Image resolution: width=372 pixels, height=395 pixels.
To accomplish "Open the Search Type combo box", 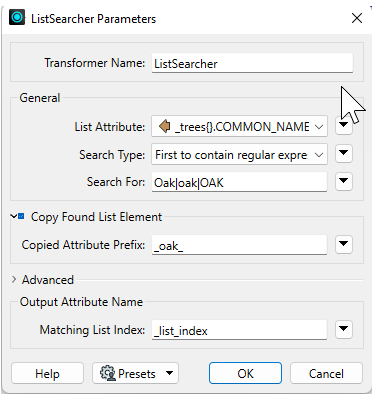I will 239,154.
